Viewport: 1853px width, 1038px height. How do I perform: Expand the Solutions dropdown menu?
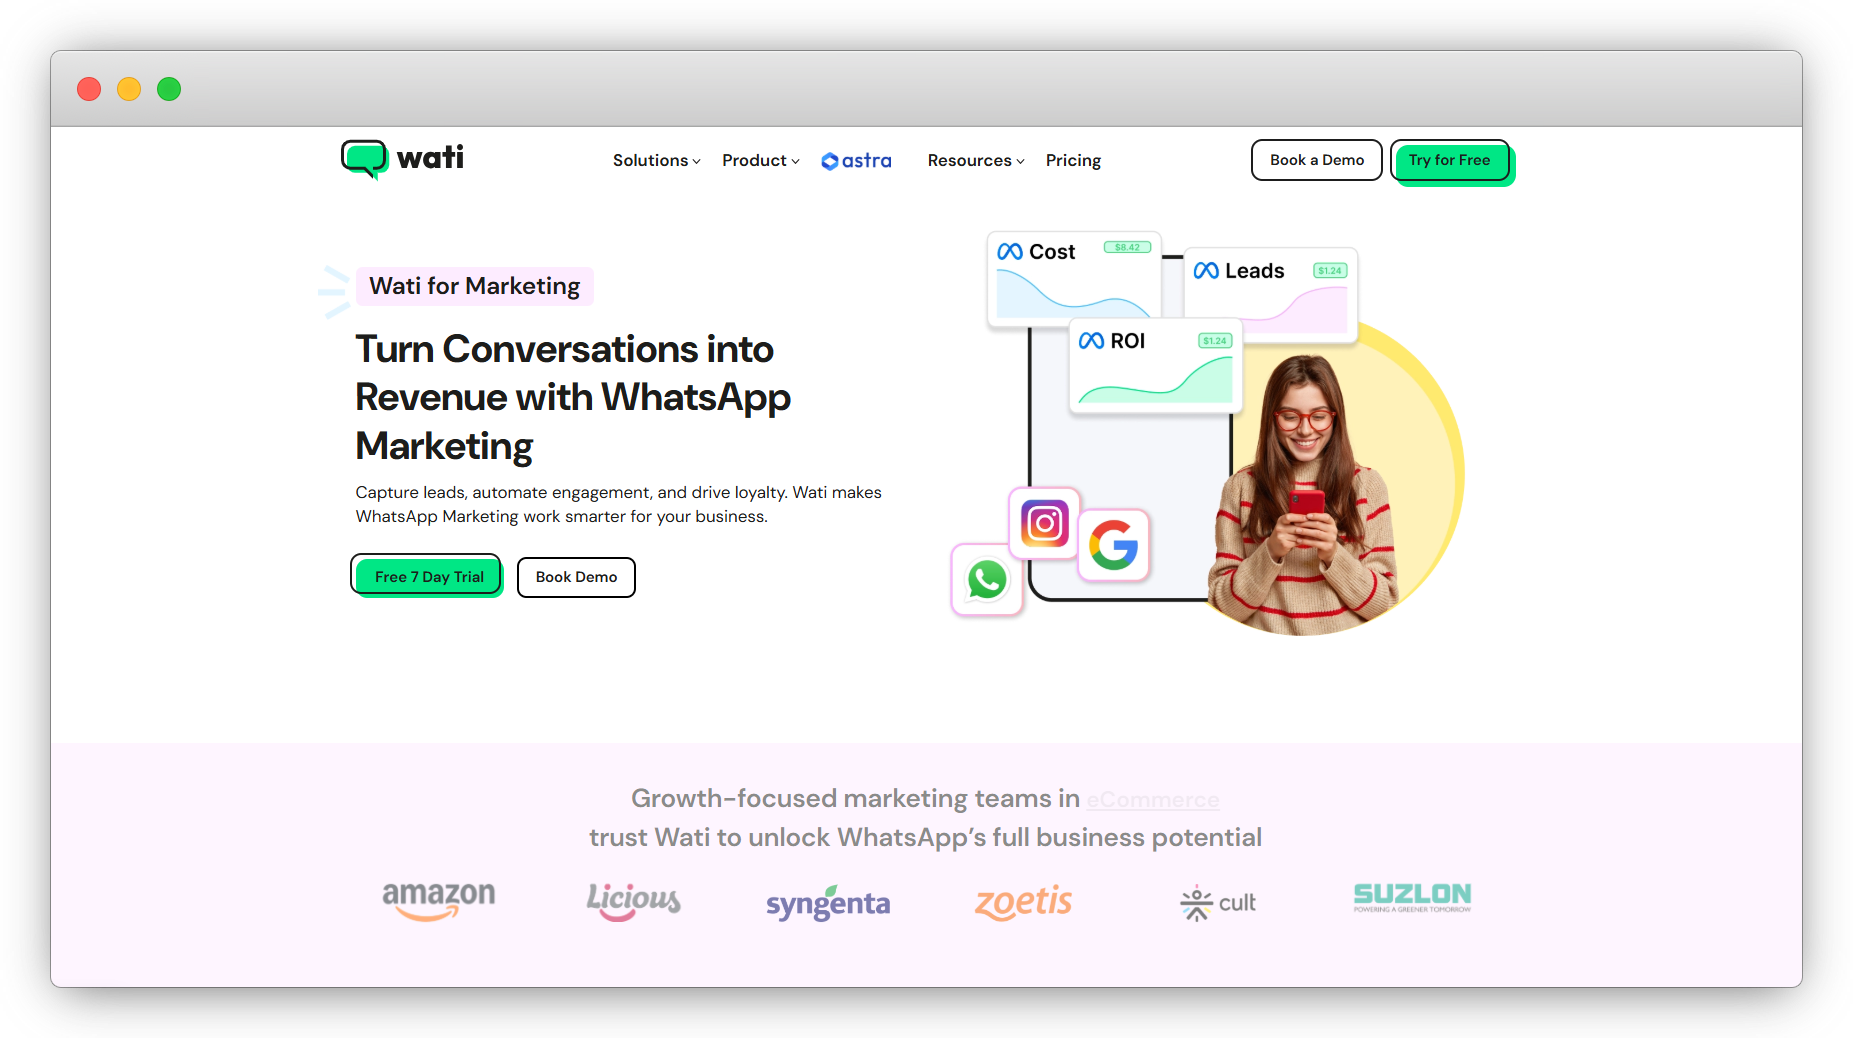coord(657,161)
